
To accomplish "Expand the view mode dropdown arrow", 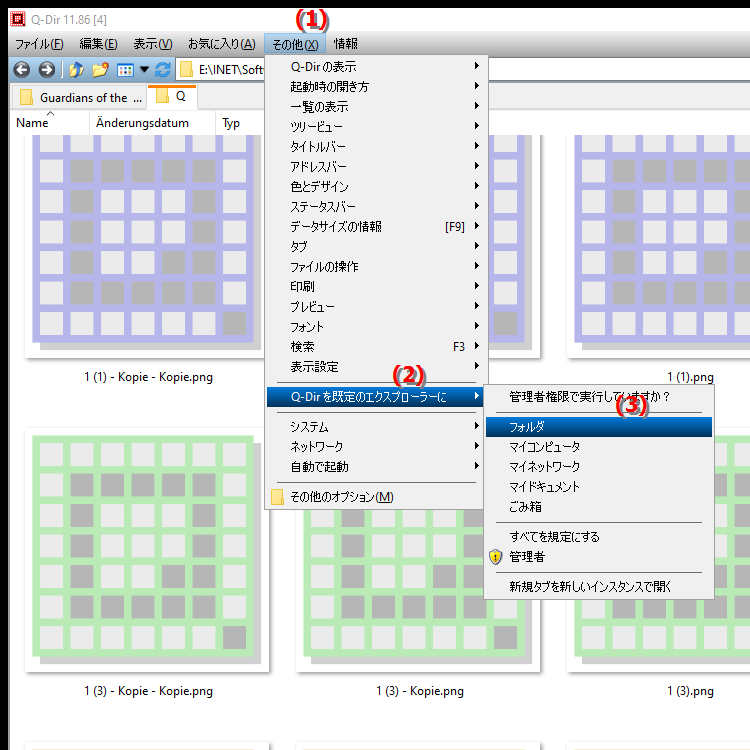I will (144, 70).
